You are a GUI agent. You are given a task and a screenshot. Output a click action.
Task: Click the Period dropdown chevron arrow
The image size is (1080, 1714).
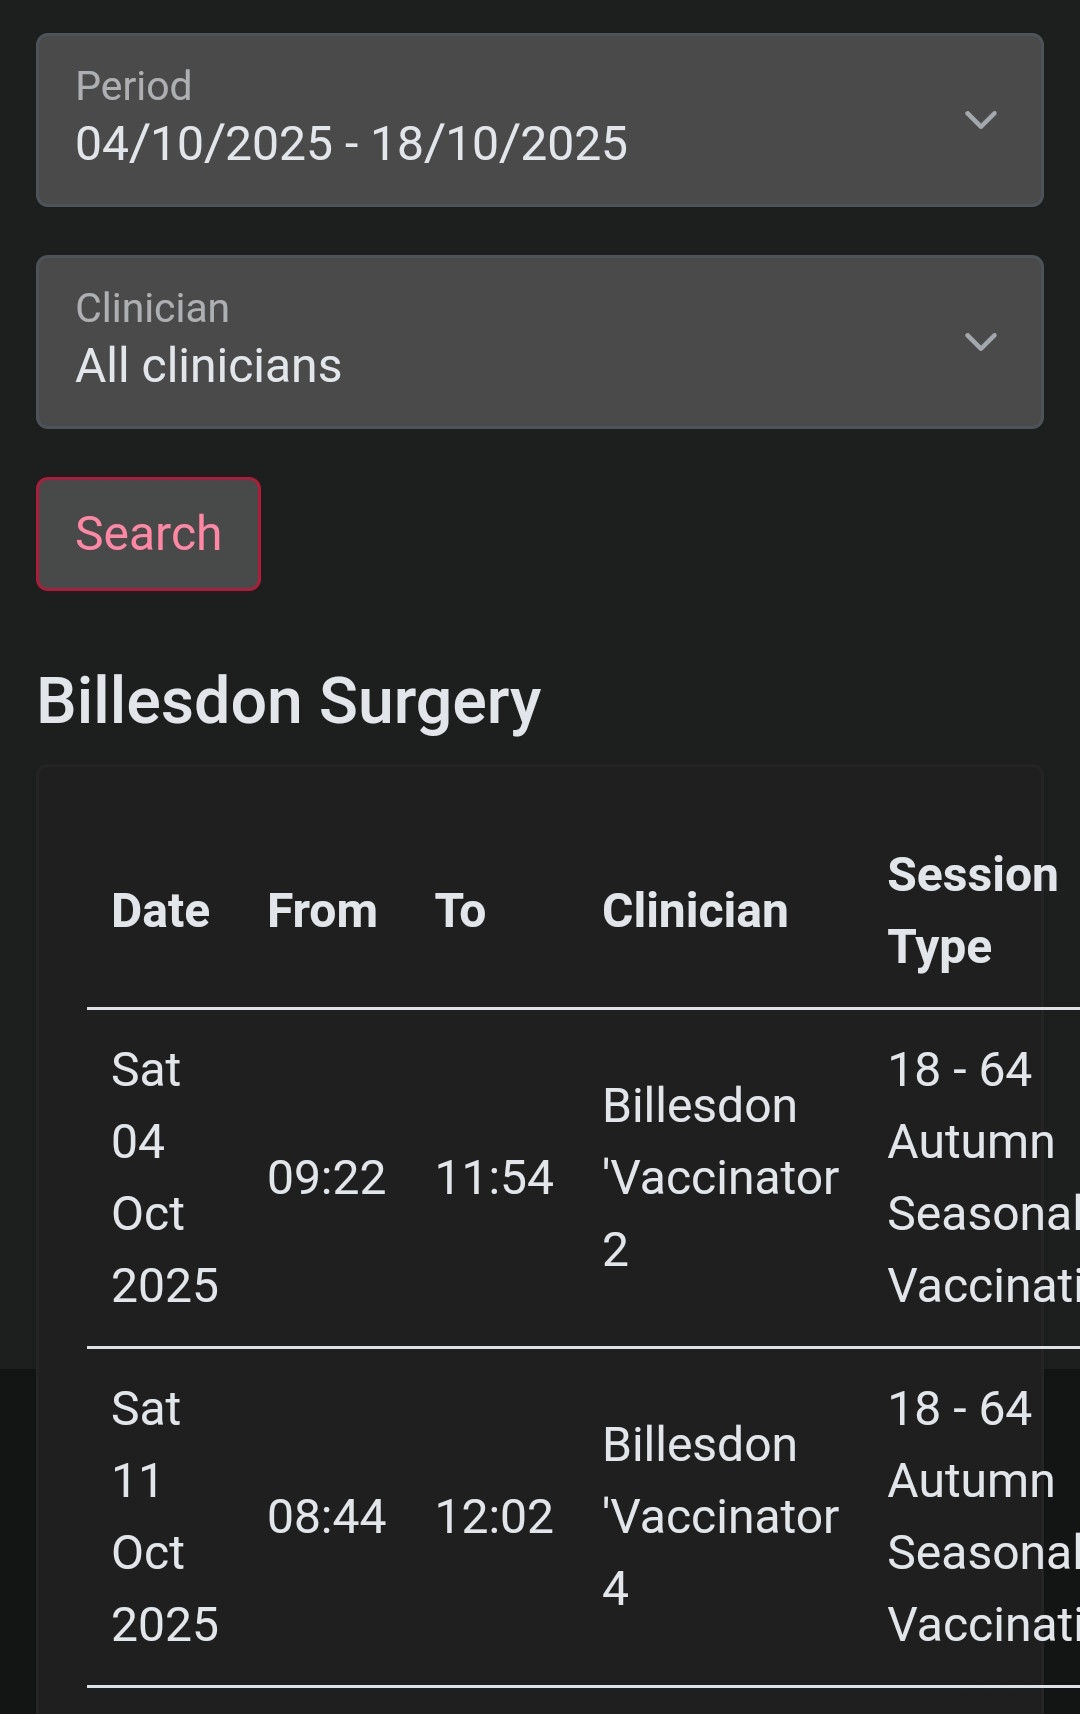tap(980, 120)
